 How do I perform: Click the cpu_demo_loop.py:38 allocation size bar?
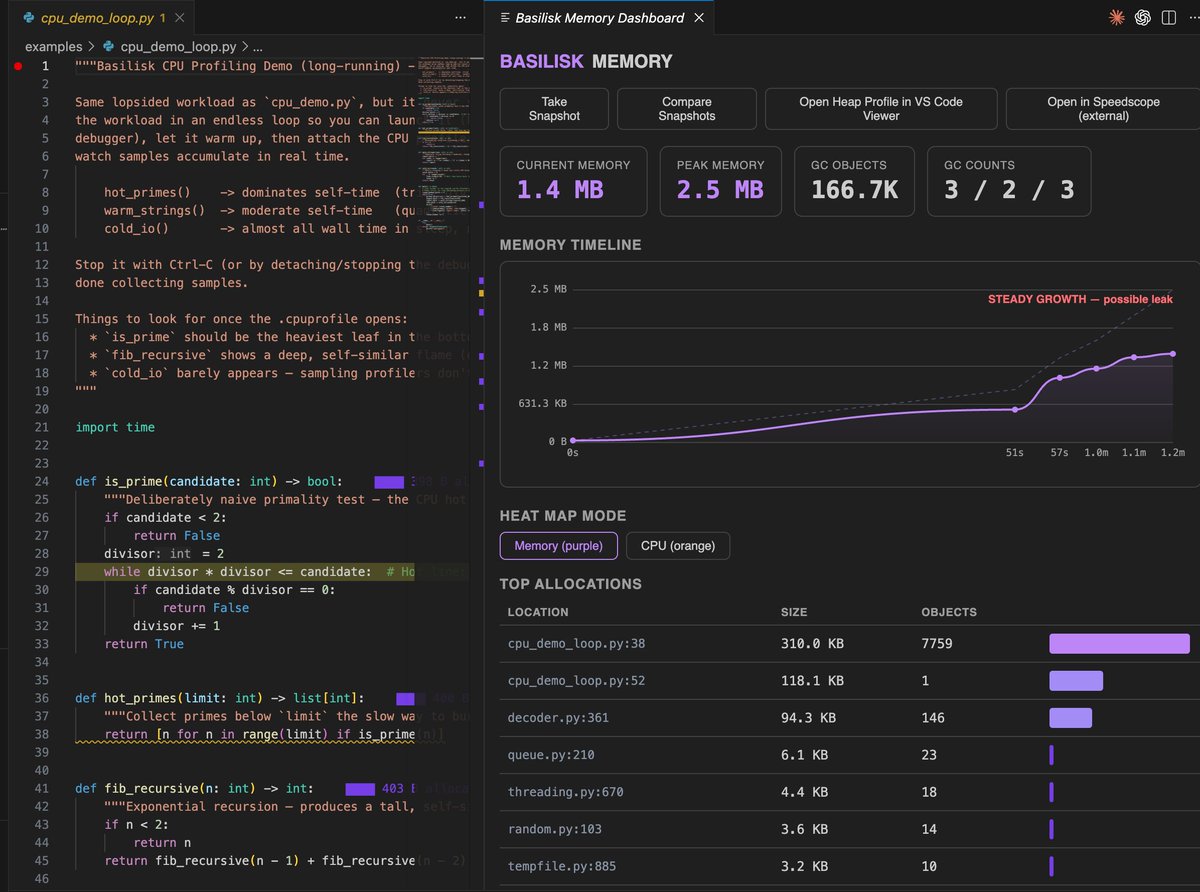pyautogui.click(x=1119, y=644)
